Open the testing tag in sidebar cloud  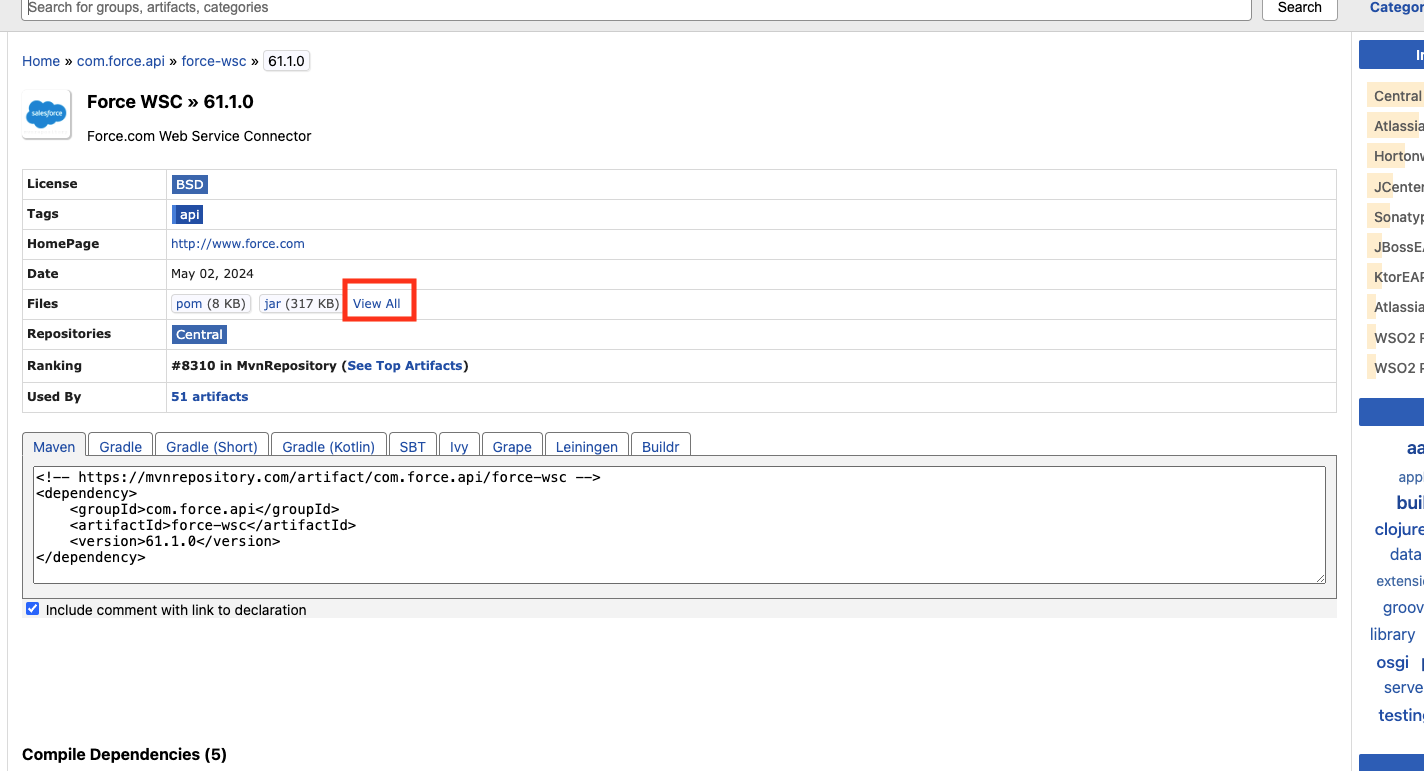pos(1401,716)
